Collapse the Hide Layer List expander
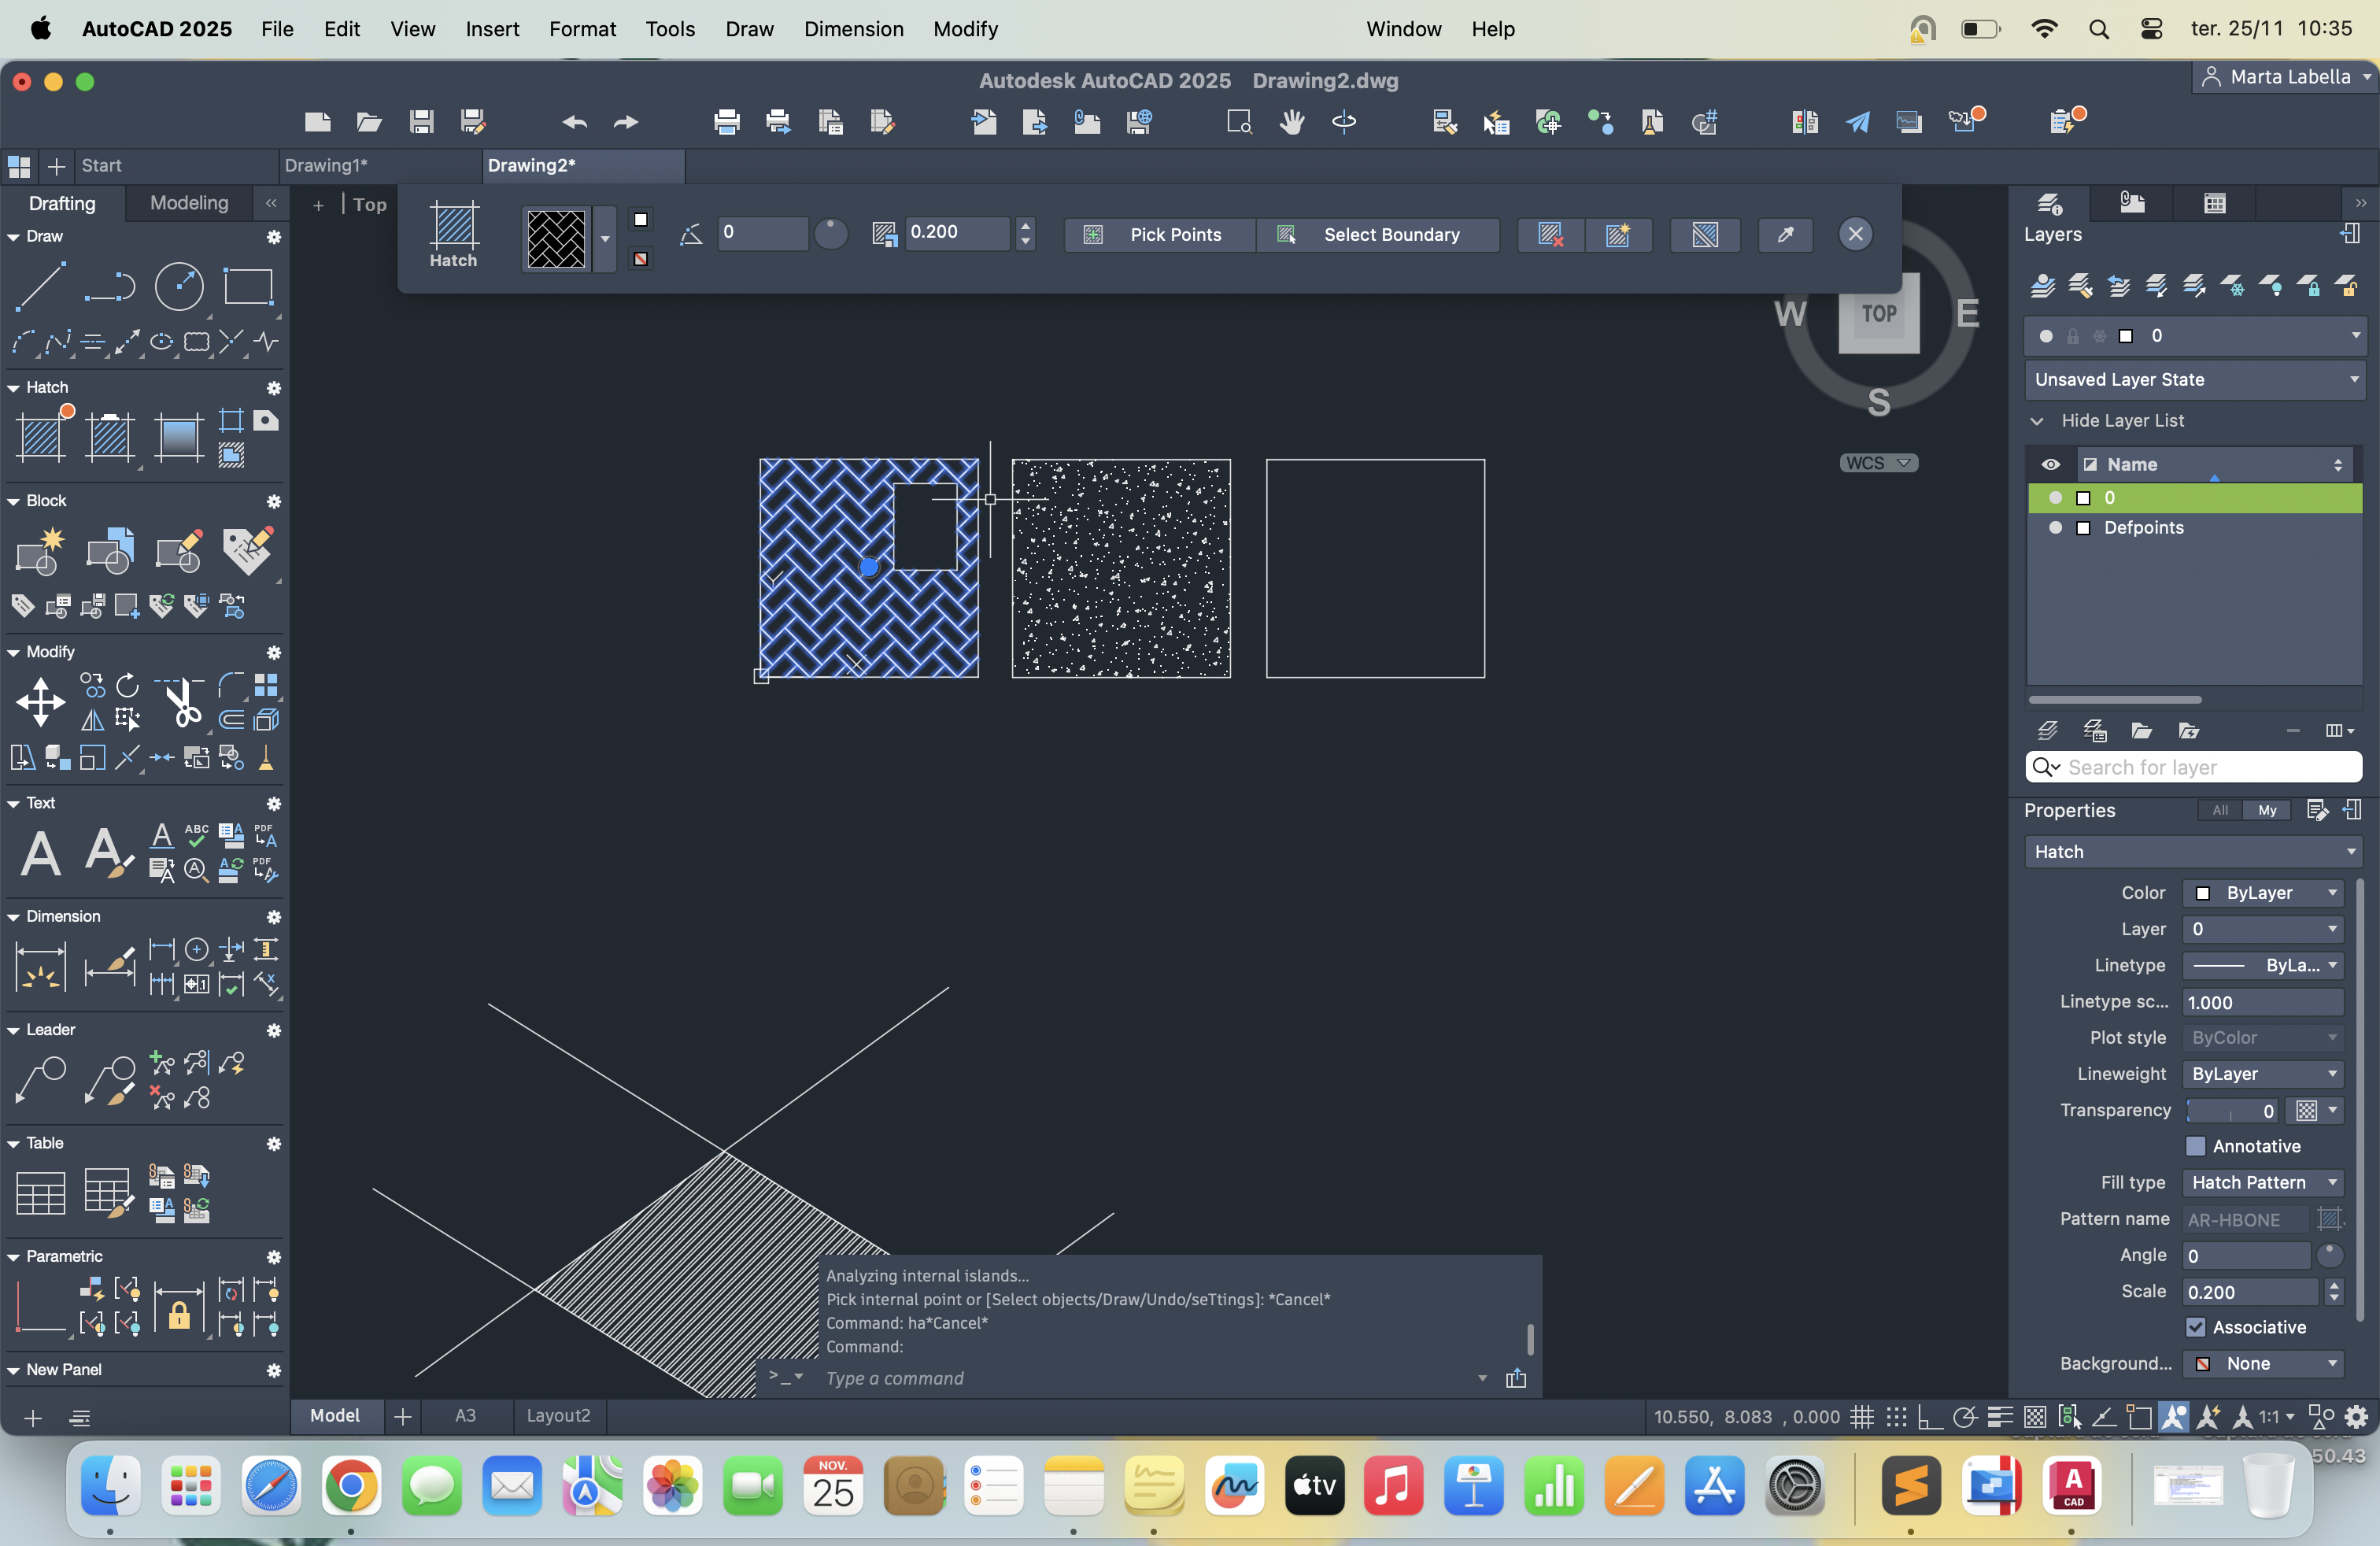 tap(2037, 421)
